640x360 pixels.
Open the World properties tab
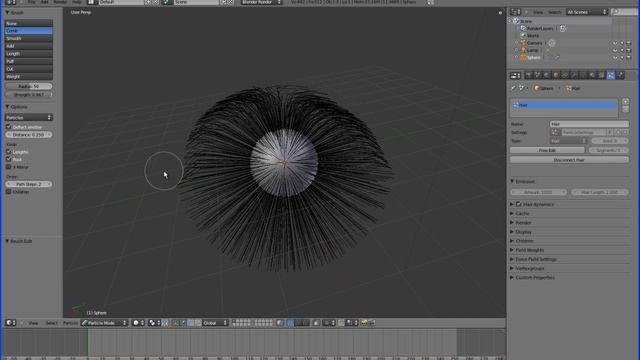(x=547, y=75)
